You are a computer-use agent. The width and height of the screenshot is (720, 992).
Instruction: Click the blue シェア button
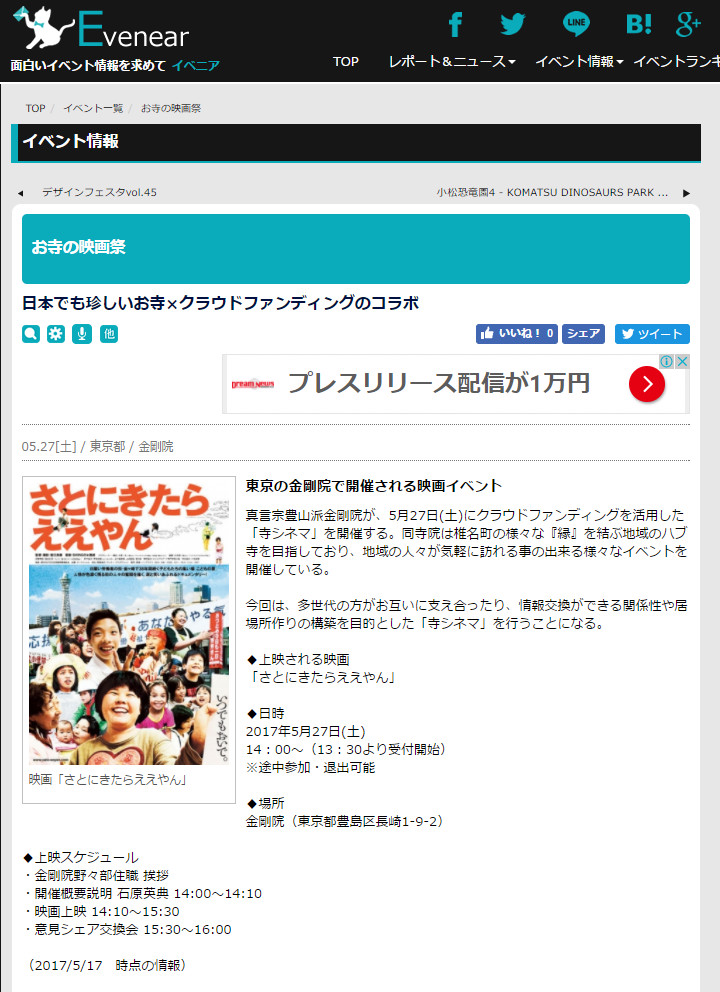point(583,333)
